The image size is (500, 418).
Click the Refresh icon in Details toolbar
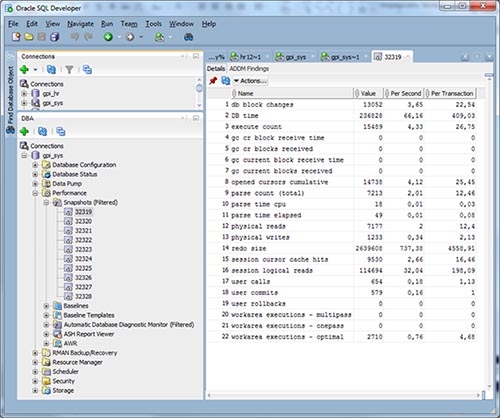pos(226,81)
